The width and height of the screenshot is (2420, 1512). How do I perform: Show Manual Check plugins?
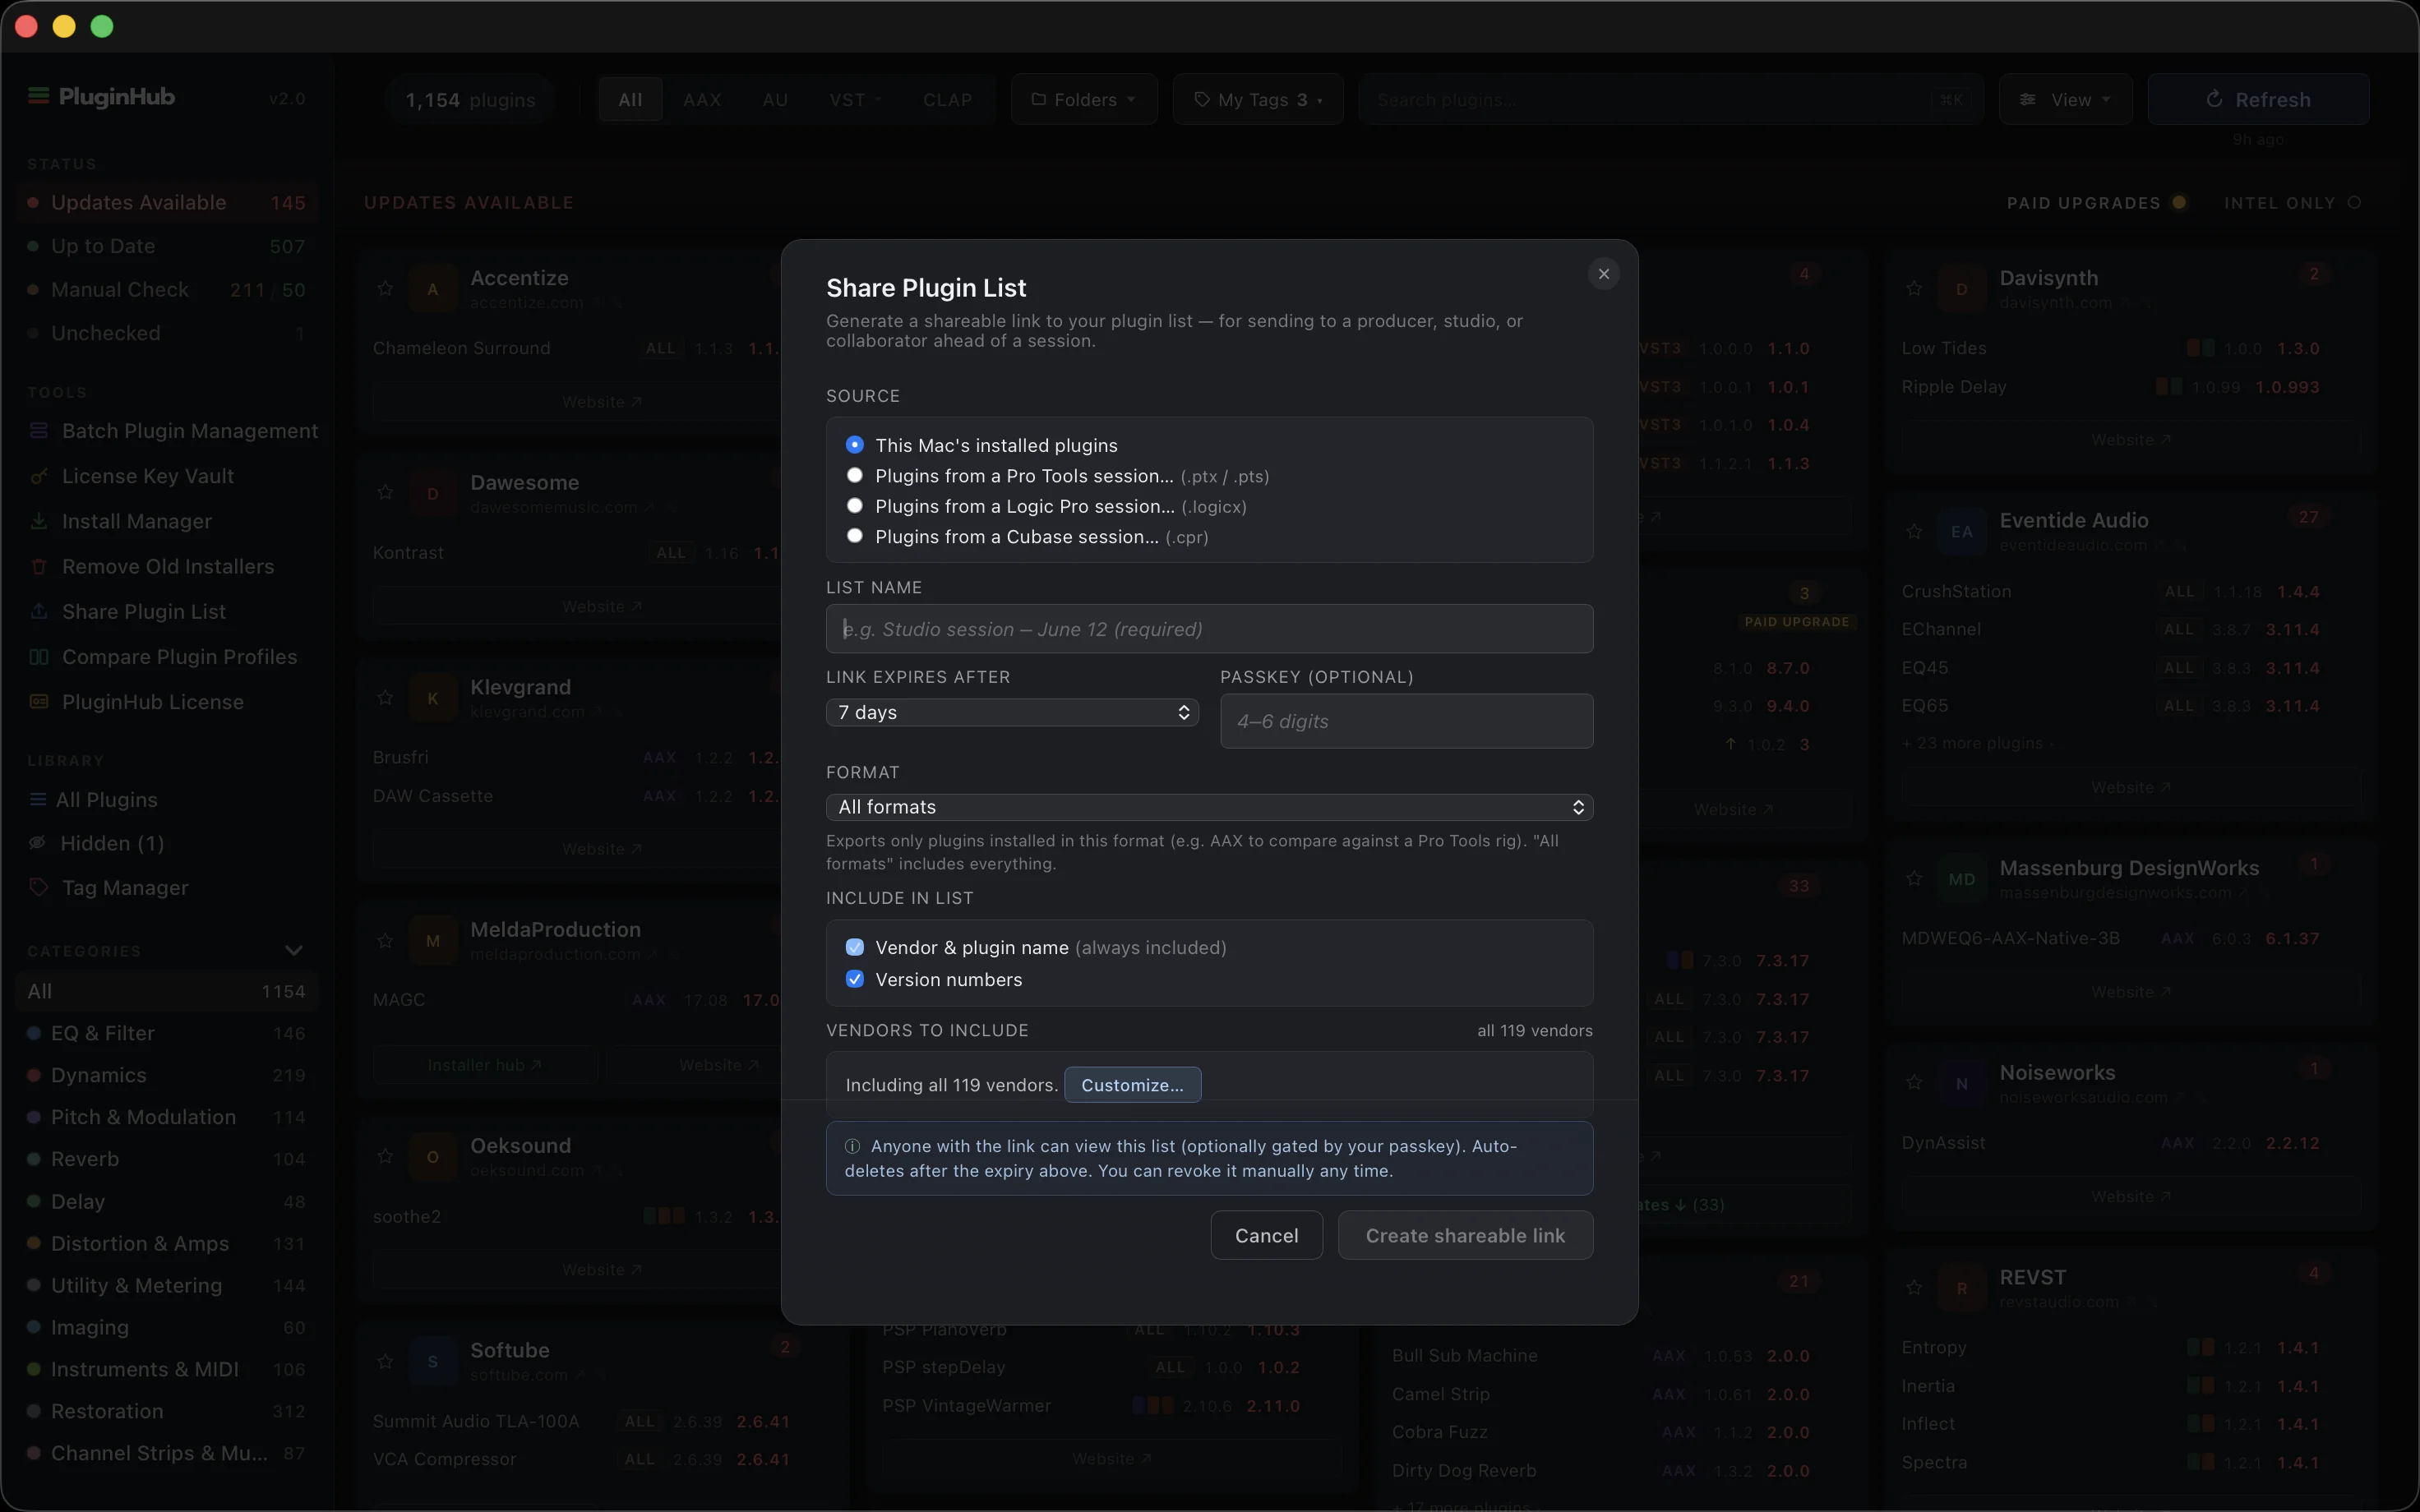167,290
